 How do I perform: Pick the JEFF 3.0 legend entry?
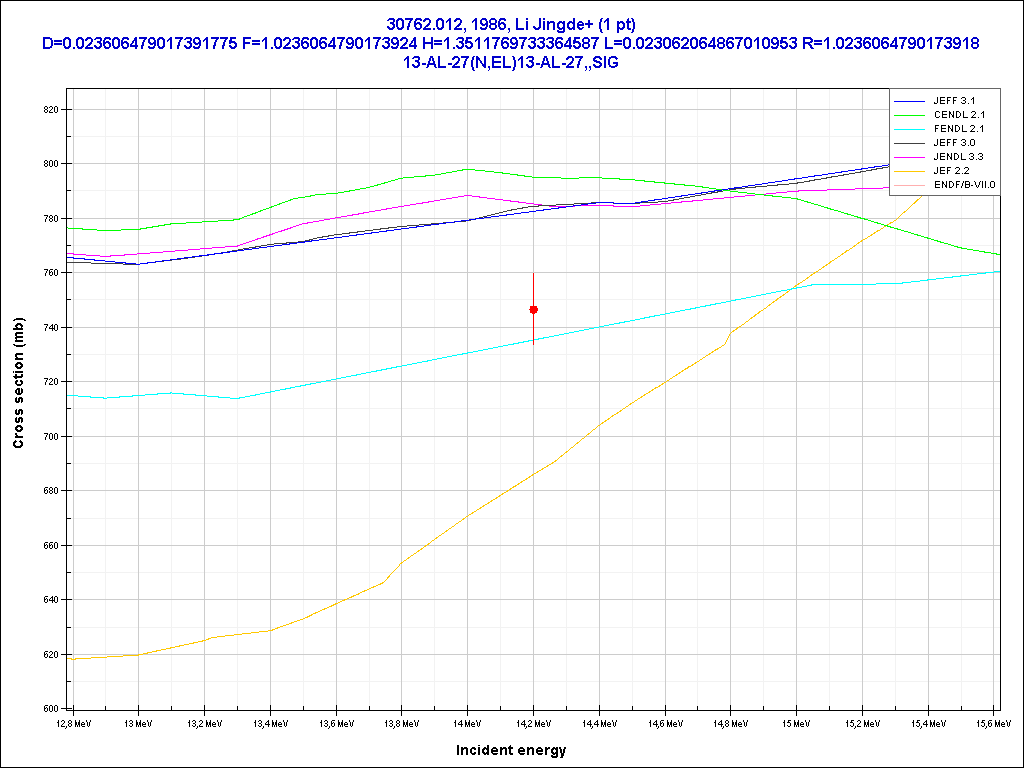953,143
